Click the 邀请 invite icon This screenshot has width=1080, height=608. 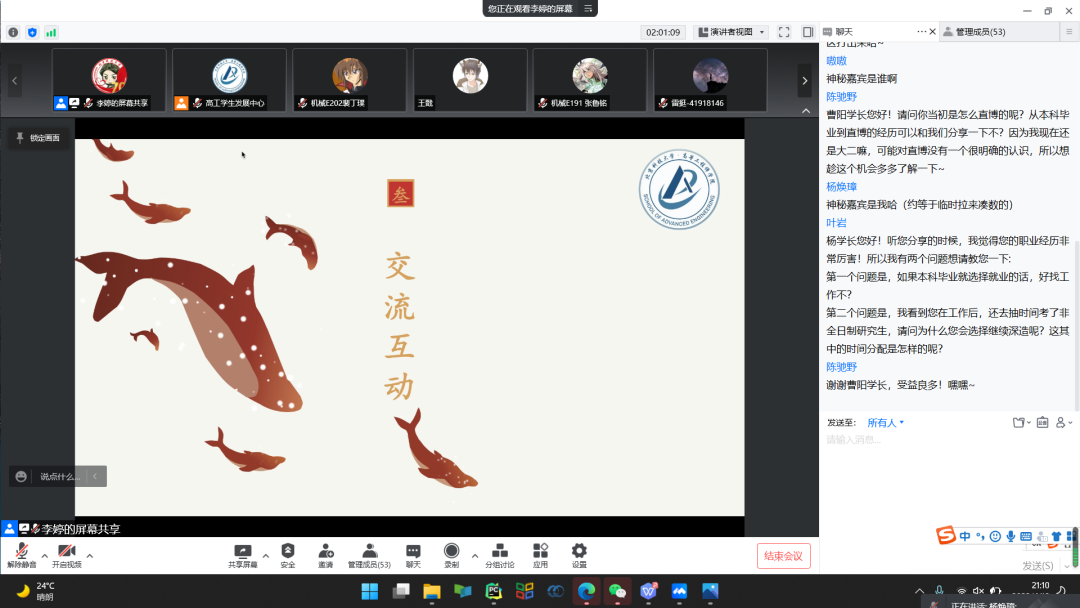pos(326,551)
